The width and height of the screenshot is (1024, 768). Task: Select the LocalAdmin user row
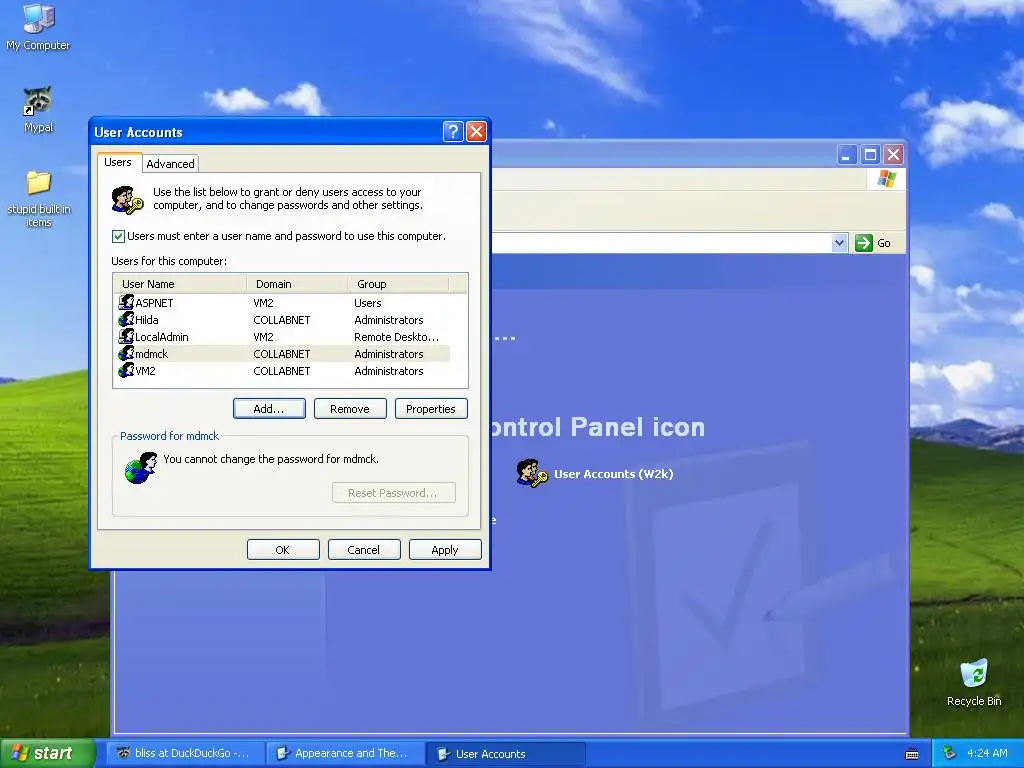(x=282, y=336)
